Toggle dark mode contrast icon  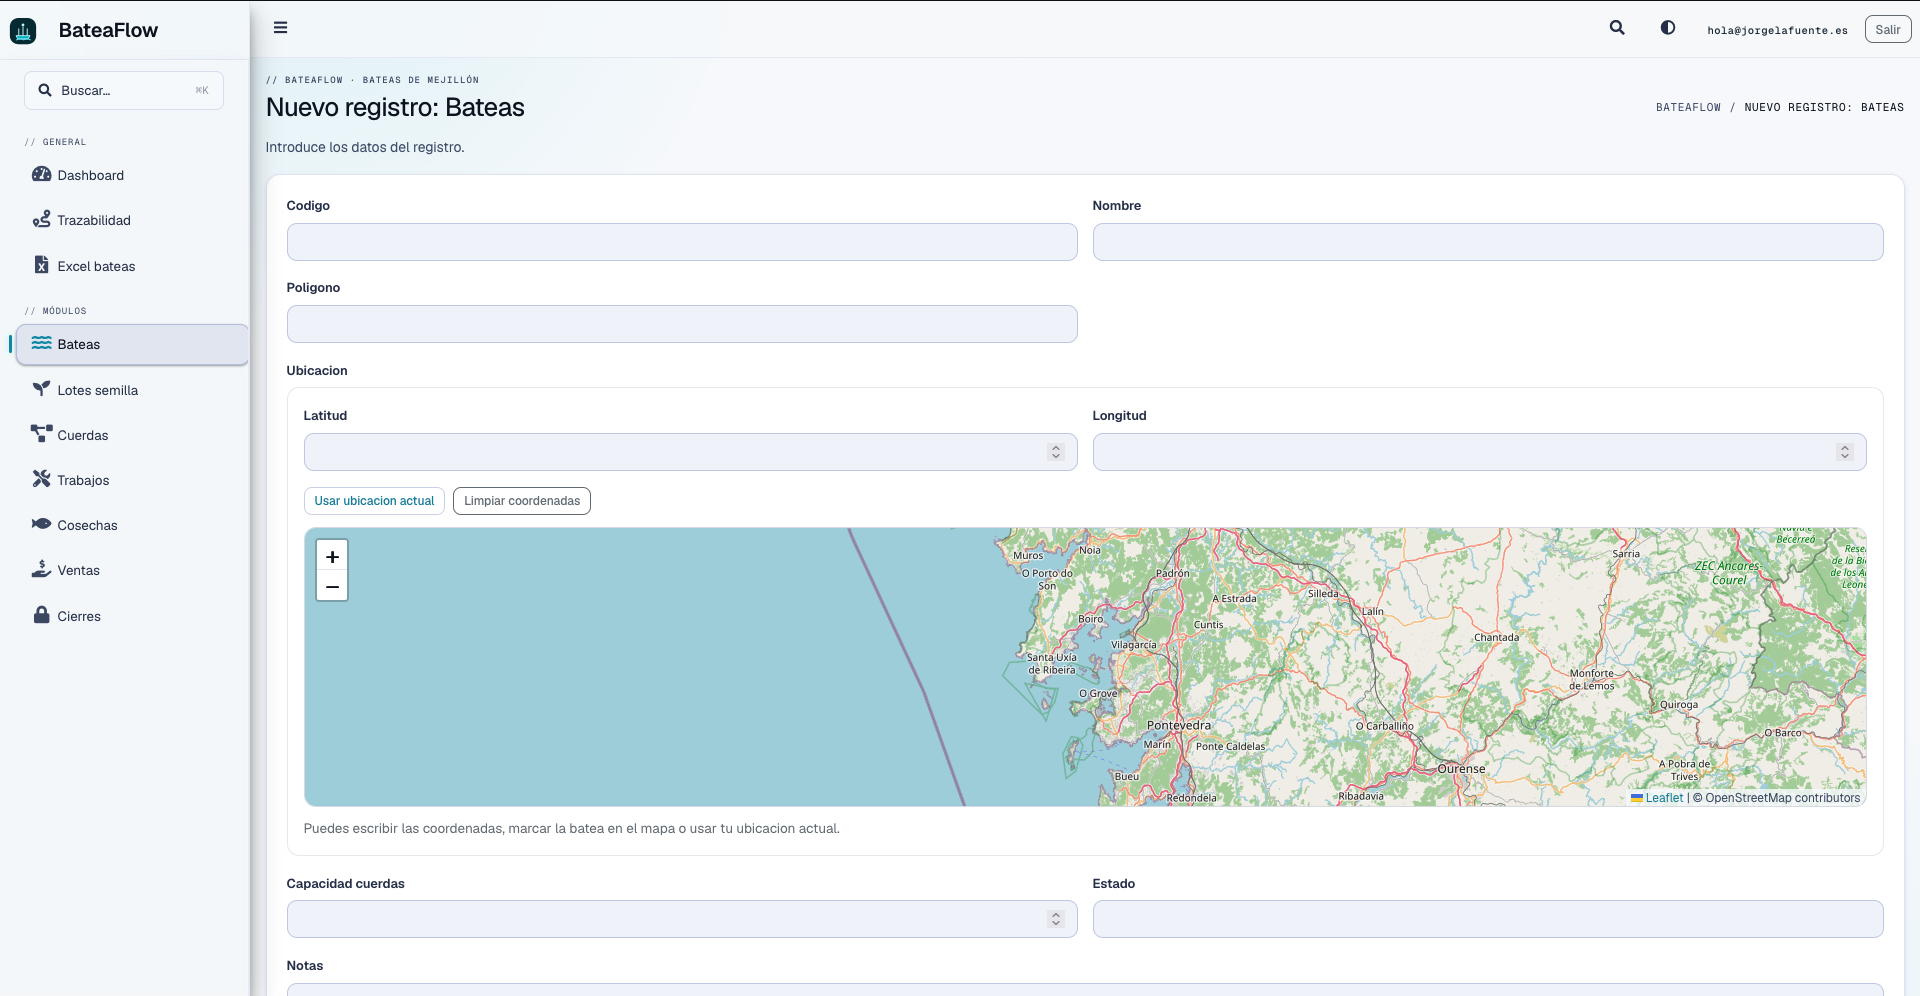tap(1668, 28)
